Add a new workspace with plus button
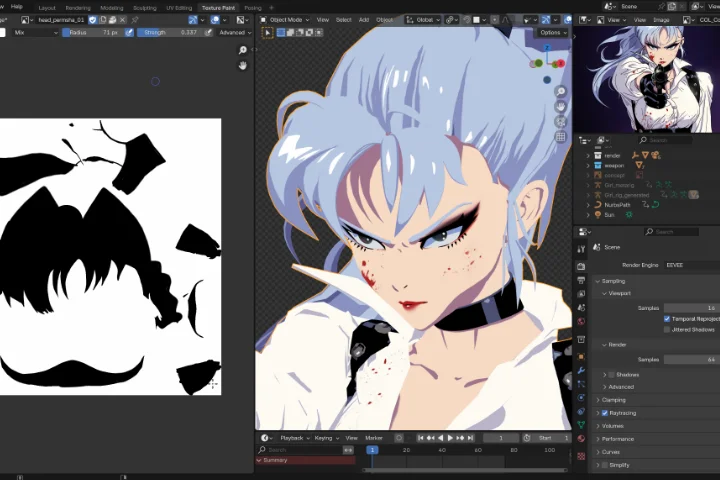The width and height of the screenshot is (720, 480). (271, 8)
